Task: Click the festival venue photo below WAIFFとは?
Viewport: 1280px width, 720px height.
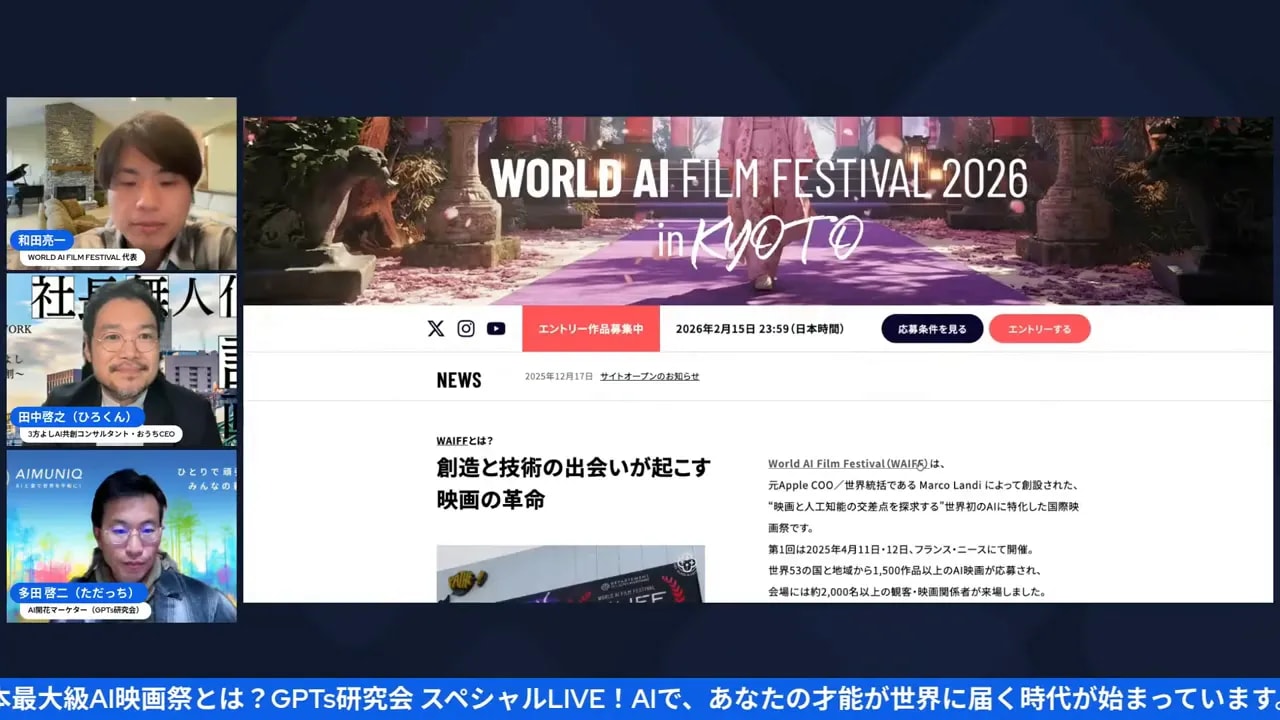Action: pos(570,575)
